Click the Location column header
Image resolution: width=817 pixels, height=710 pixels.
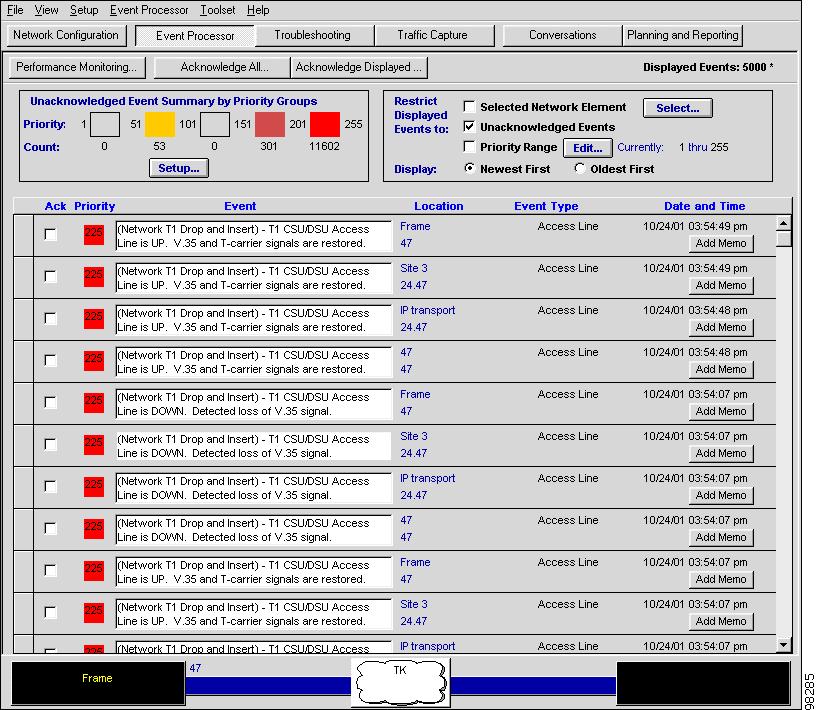point(439,206)
